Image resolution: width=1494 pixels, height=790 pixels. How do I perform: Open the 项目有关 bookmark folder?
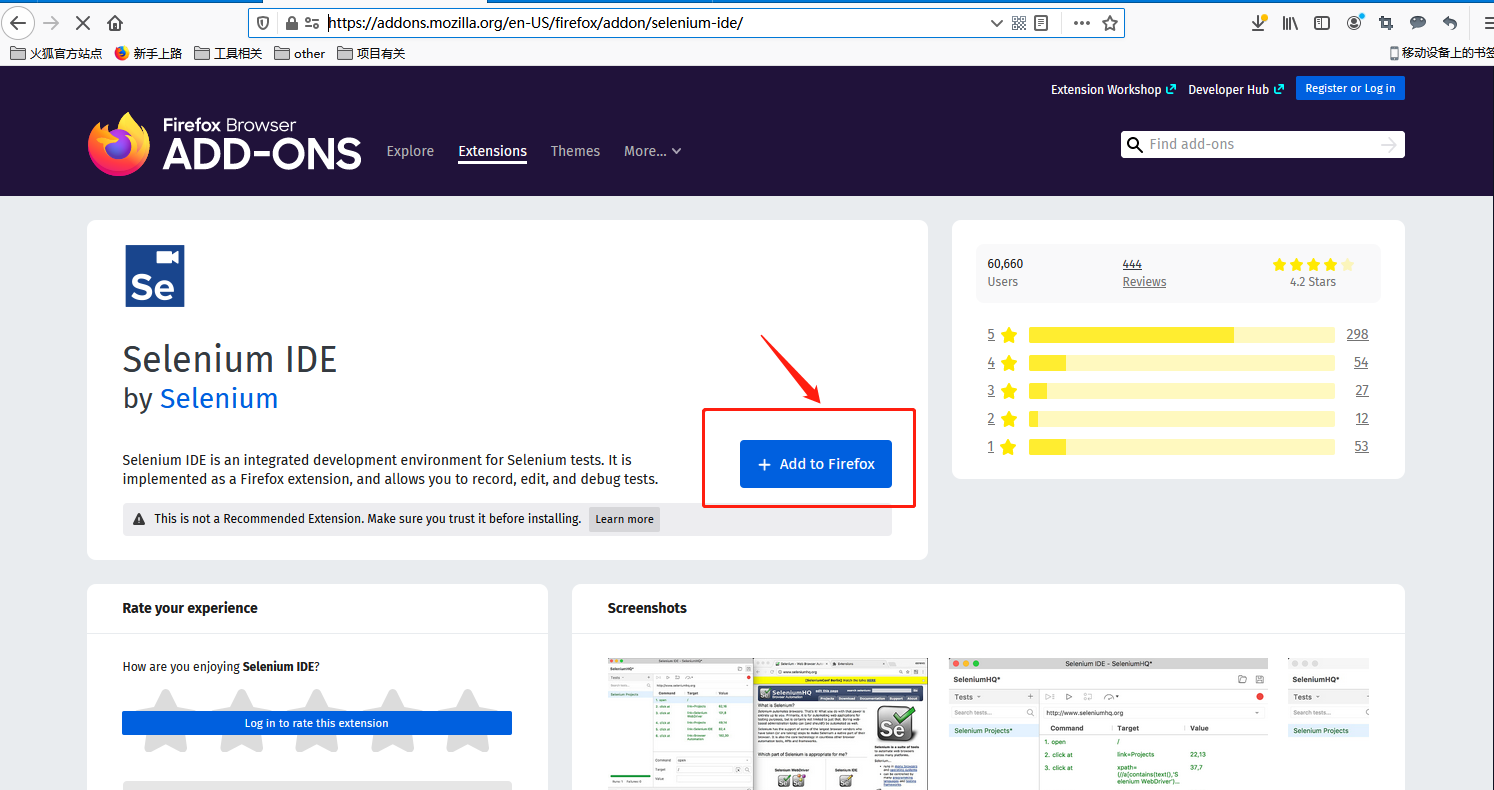click(x=371, y=53)
